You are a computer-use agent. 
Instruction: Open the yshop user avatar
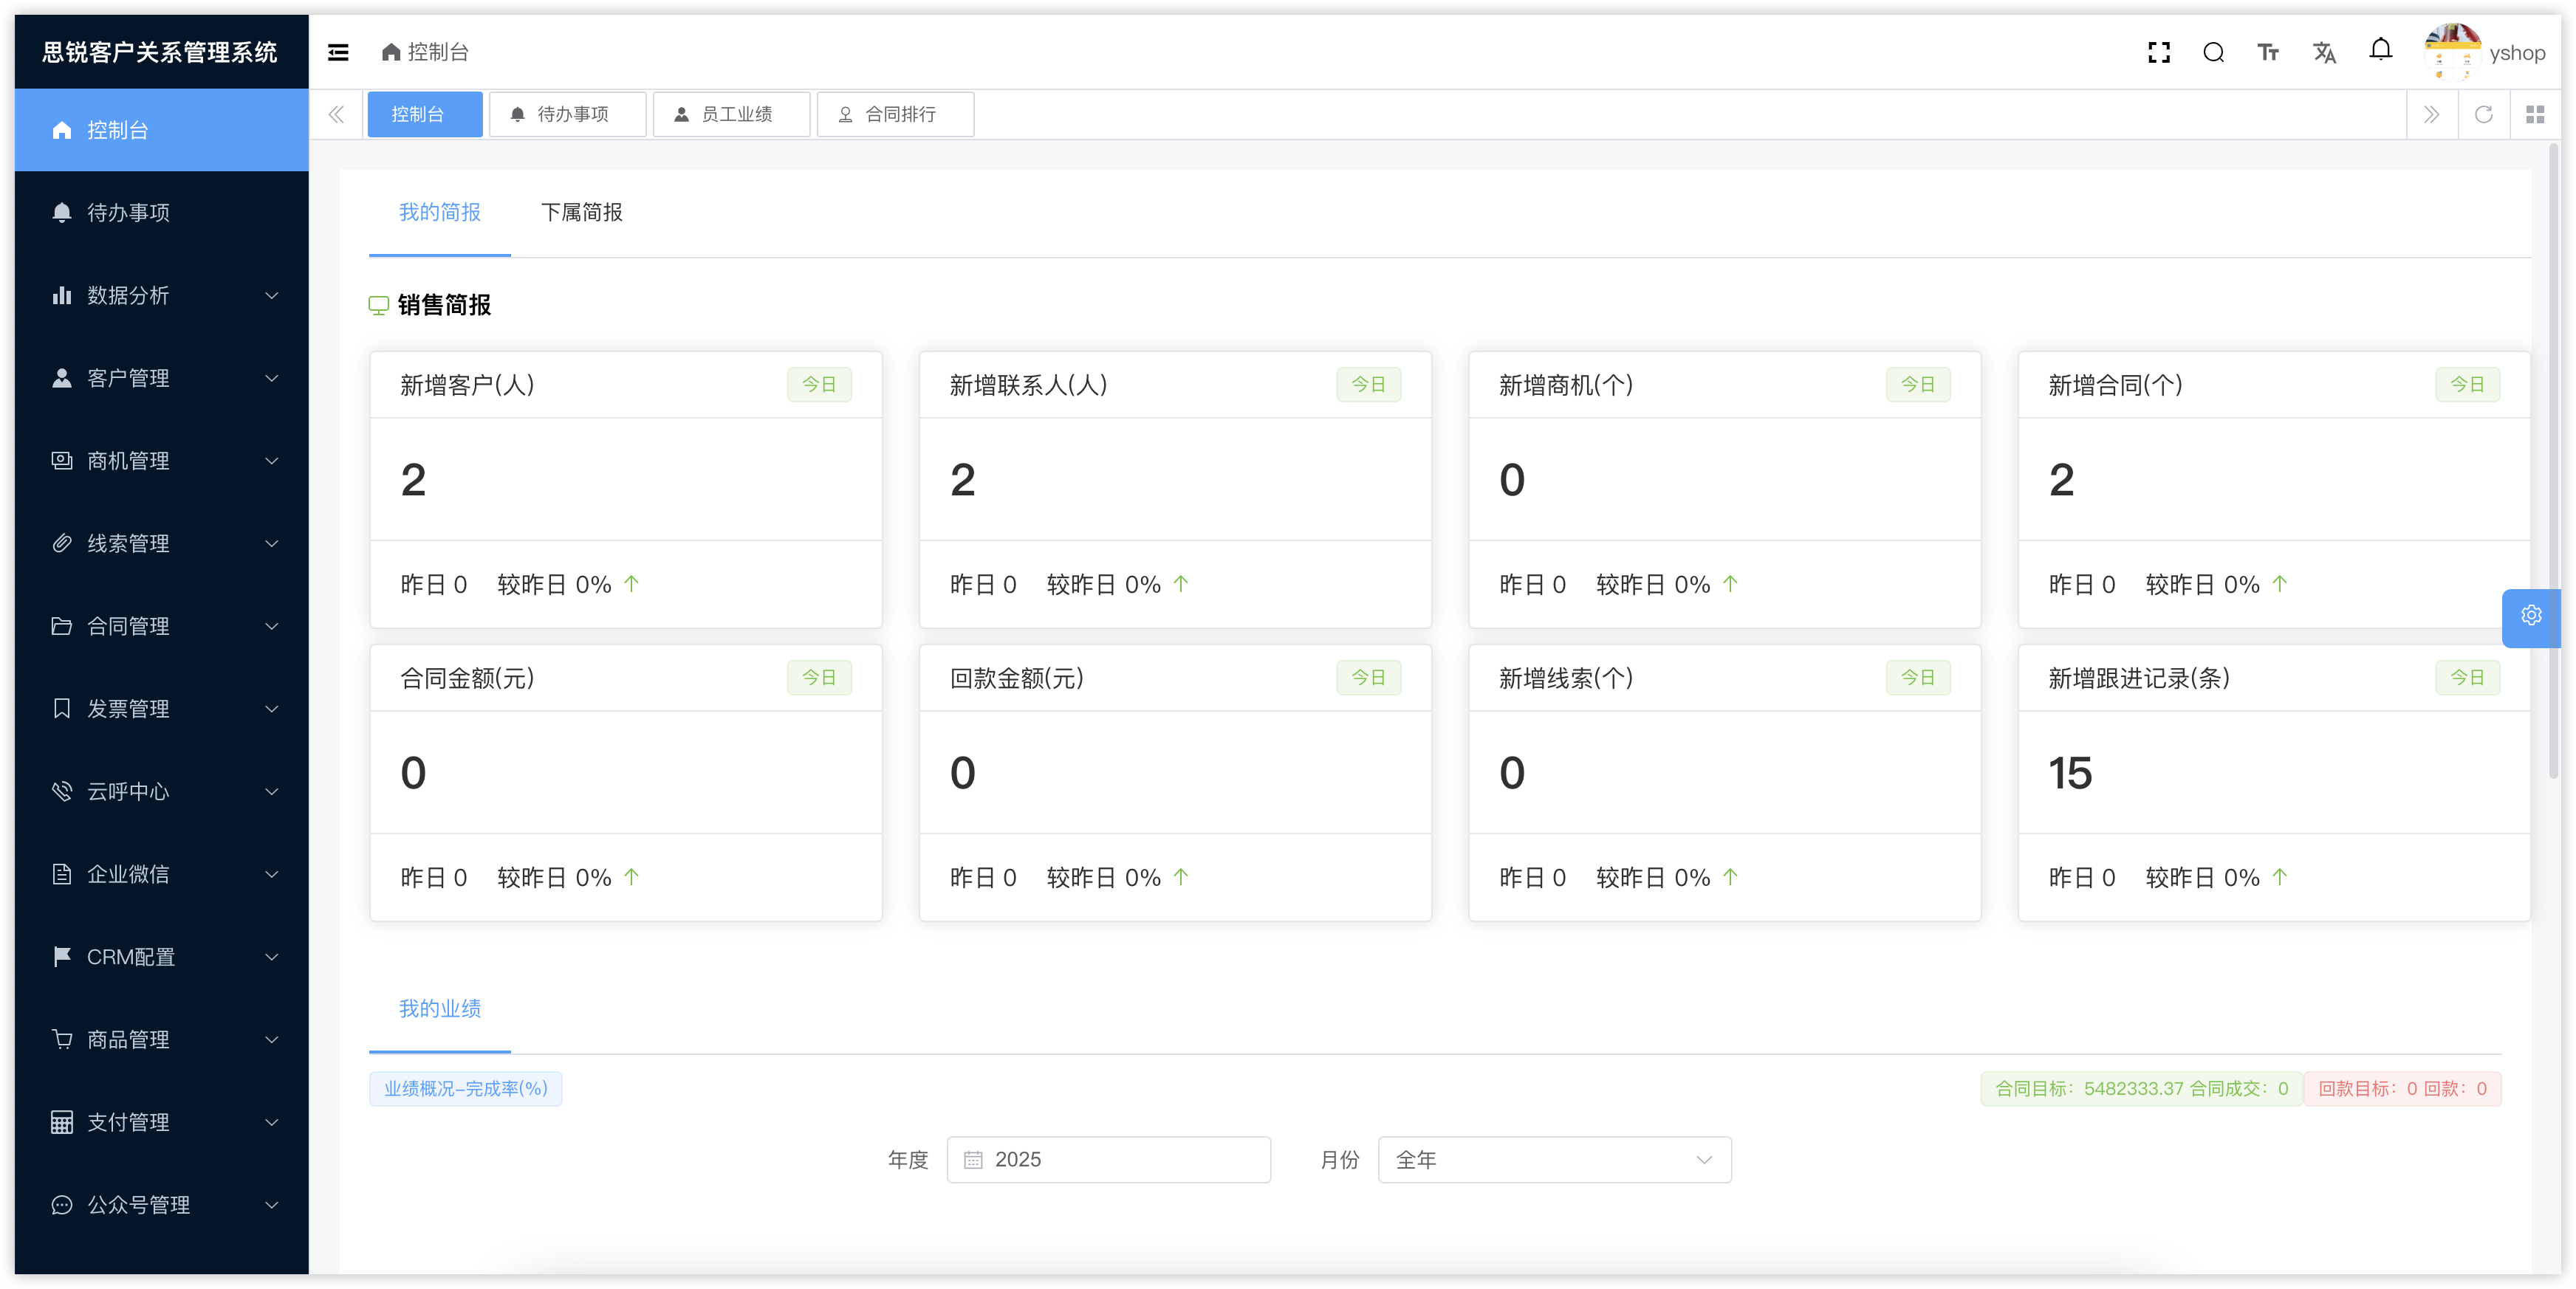2451,52
